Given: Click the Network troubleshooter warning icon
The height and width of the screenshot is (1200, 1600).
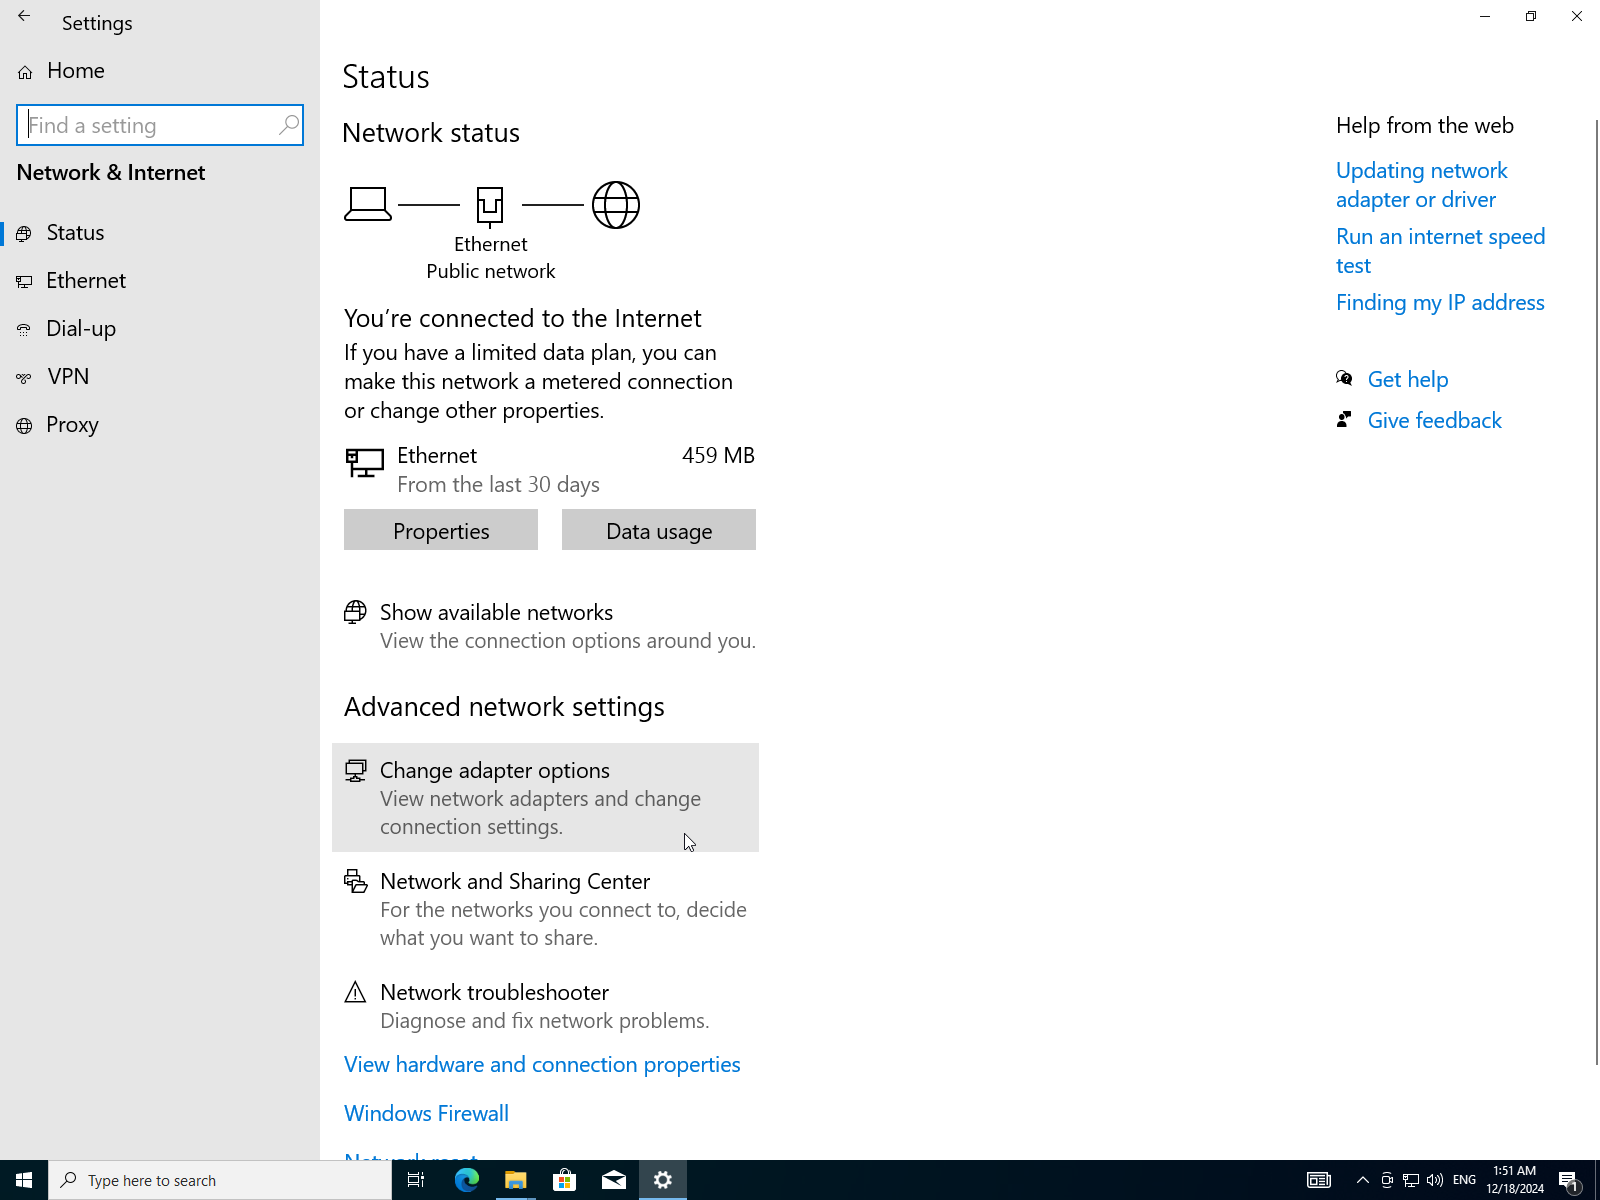Looking at the screenshot, I should pyautogui.click(x=355, y=993).
